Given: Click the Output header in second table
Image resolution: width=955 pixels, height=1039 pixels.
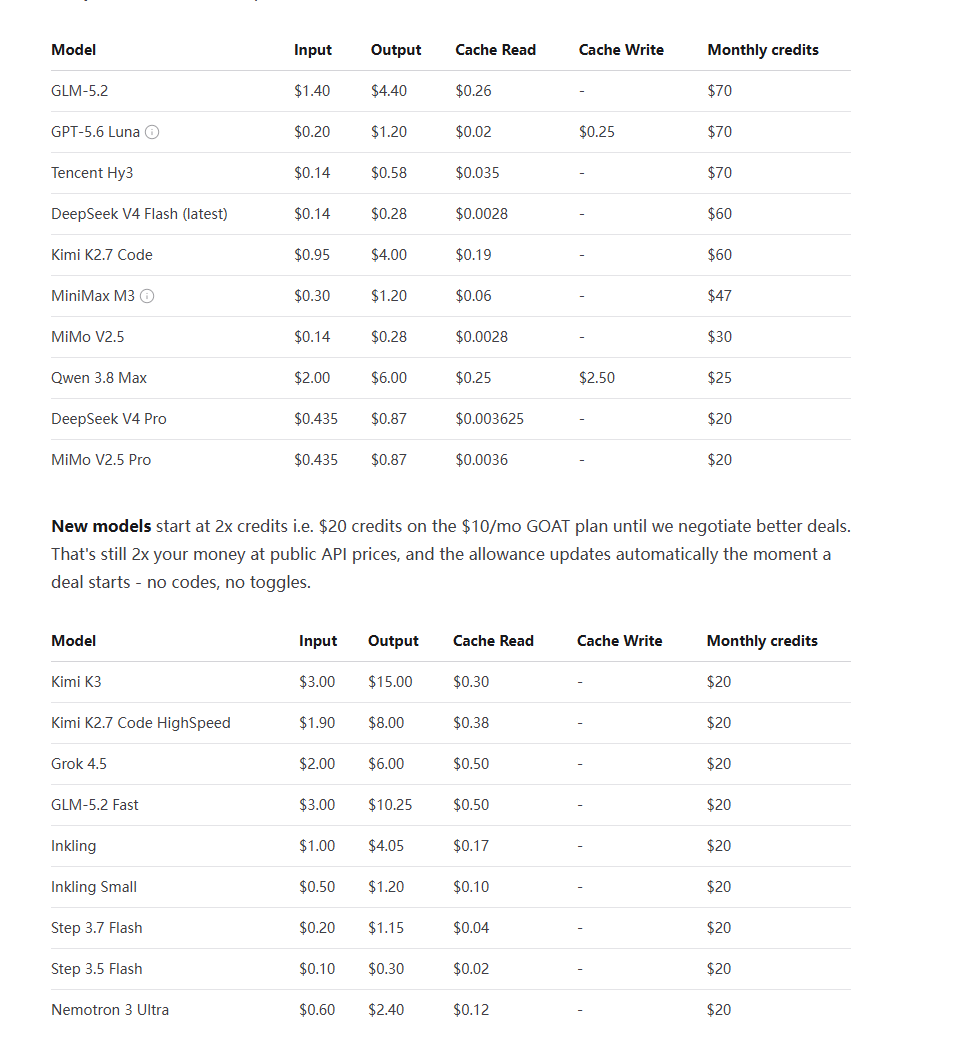Looking at the screenshot, I should tap(393, 641).
